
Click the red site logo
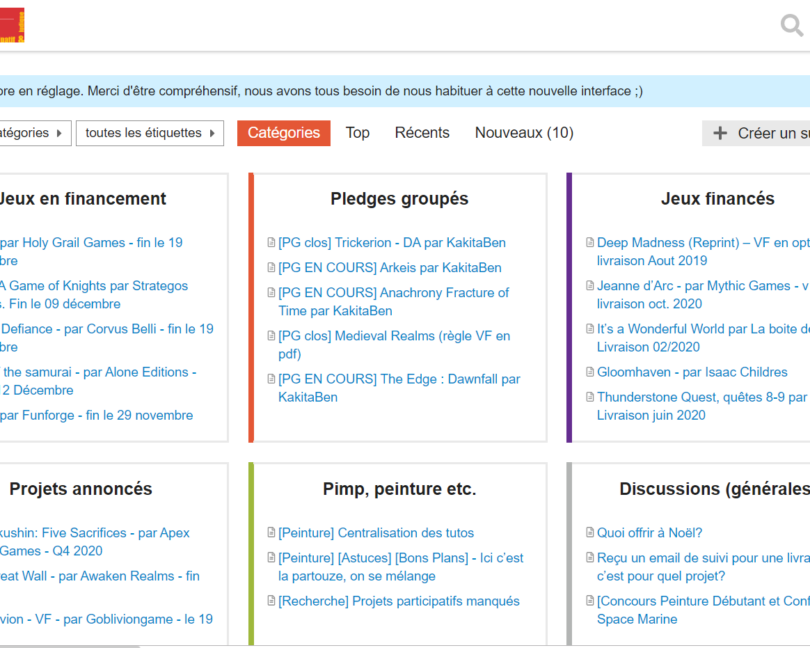[12, 25]
